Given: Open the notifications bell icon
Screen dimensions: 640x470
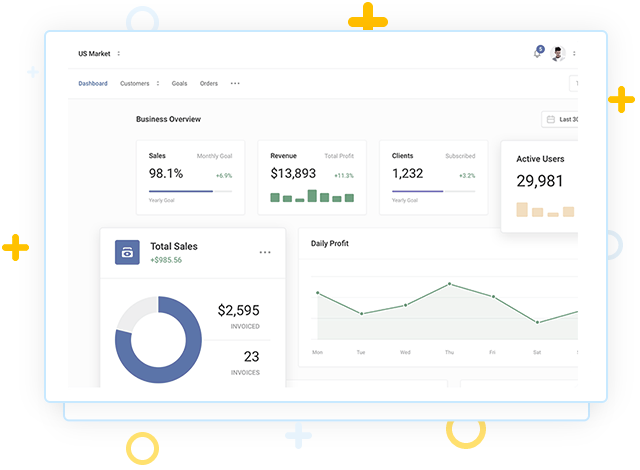Looking at the screenshot, I should [x=538, y=53].
